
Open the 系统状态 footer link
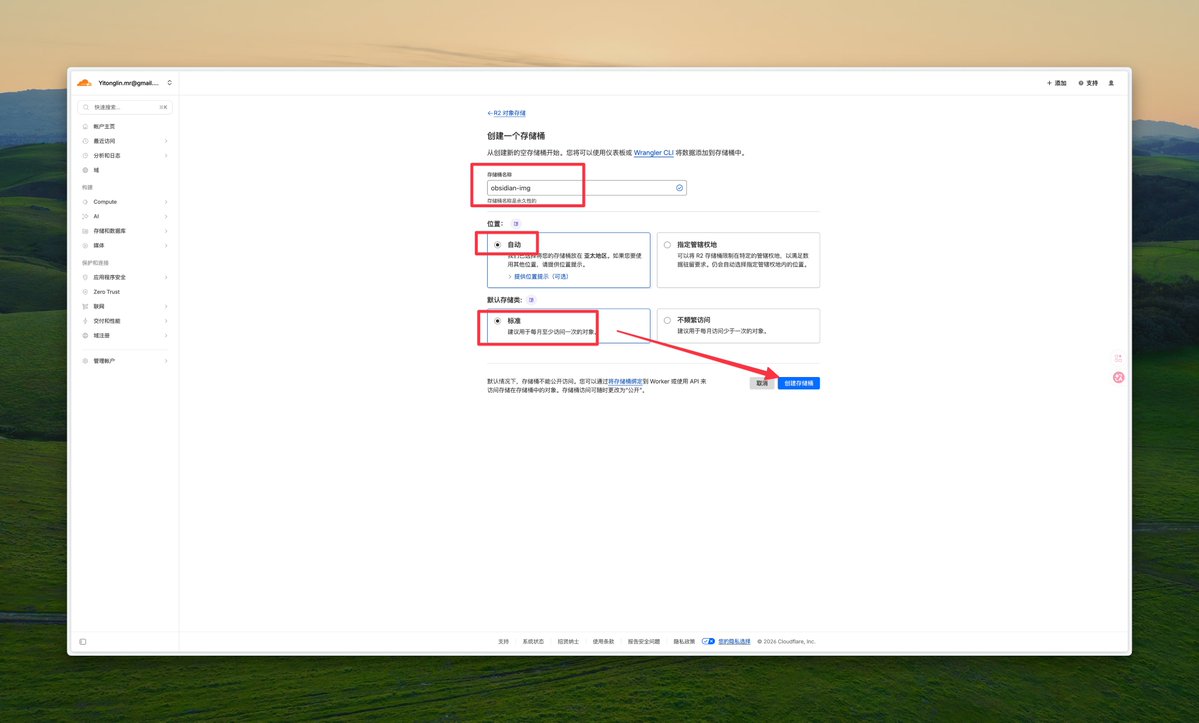pos(533,642)
